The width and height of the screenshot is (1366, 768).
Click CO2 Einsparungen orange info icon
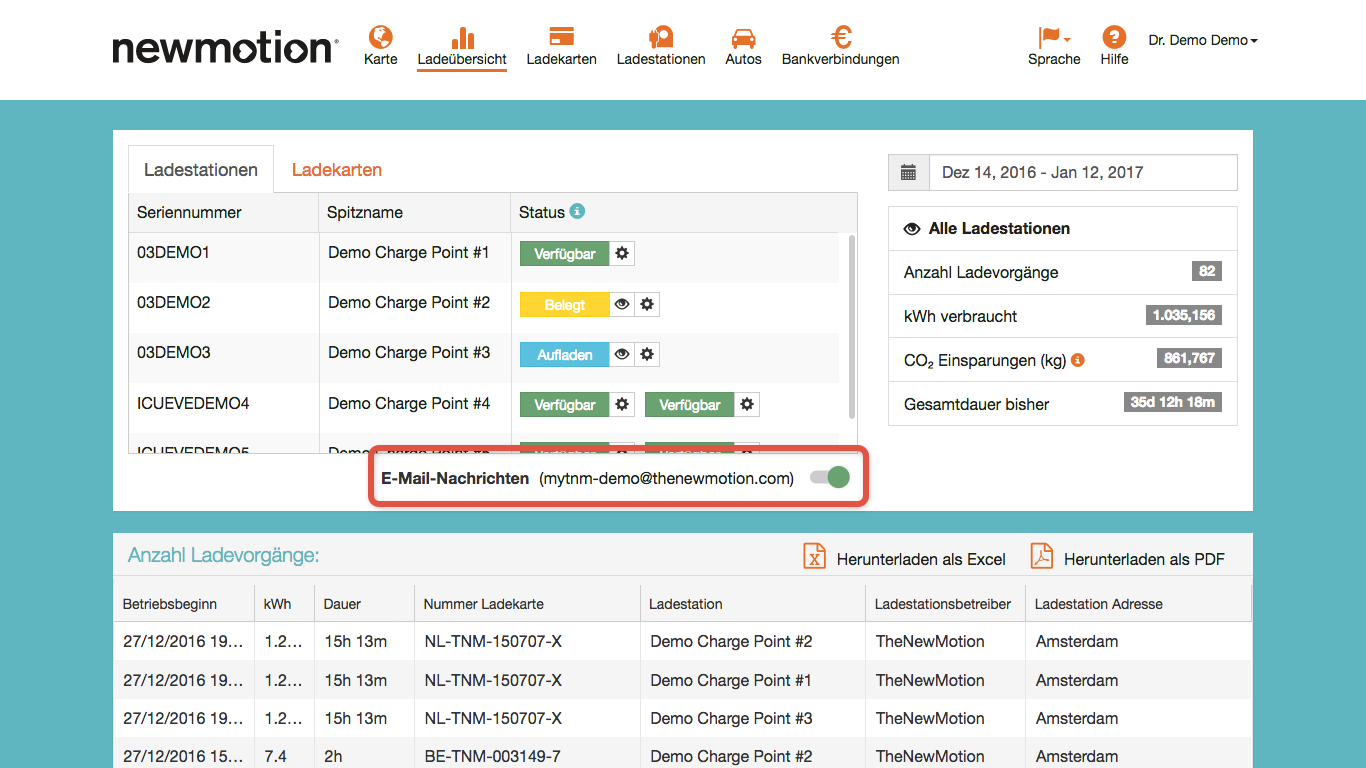1078,360
